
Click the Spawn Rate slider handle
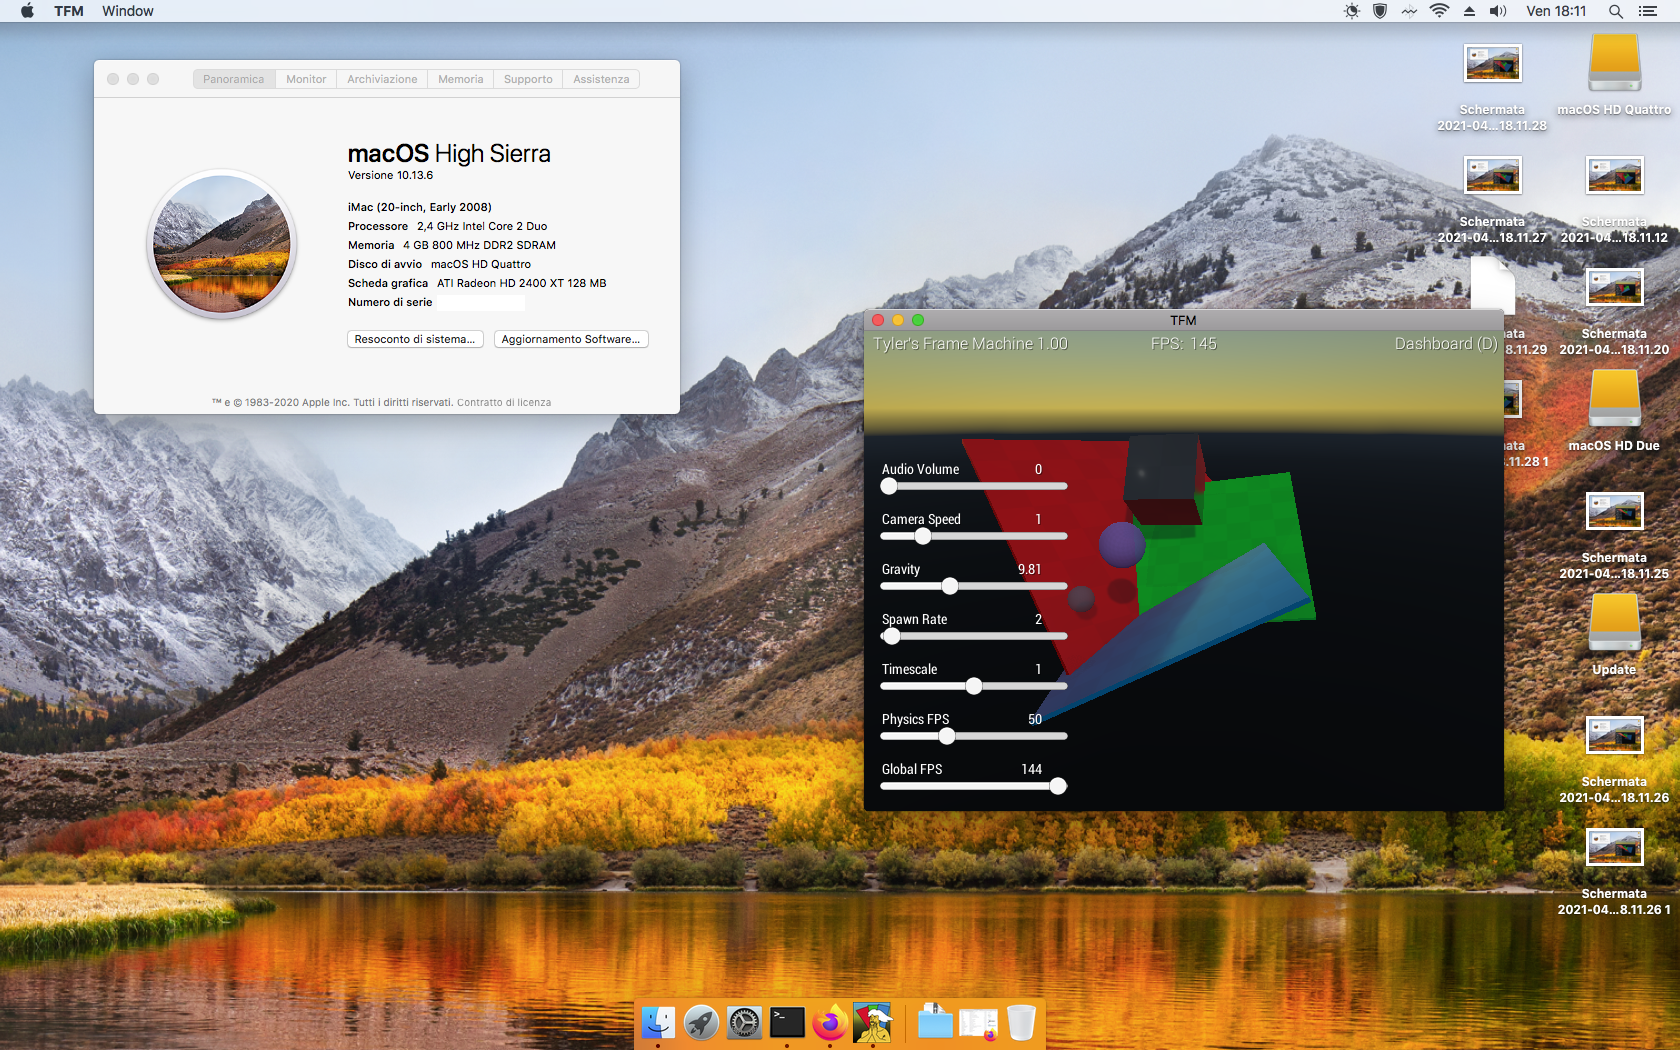tap(892, 636)
